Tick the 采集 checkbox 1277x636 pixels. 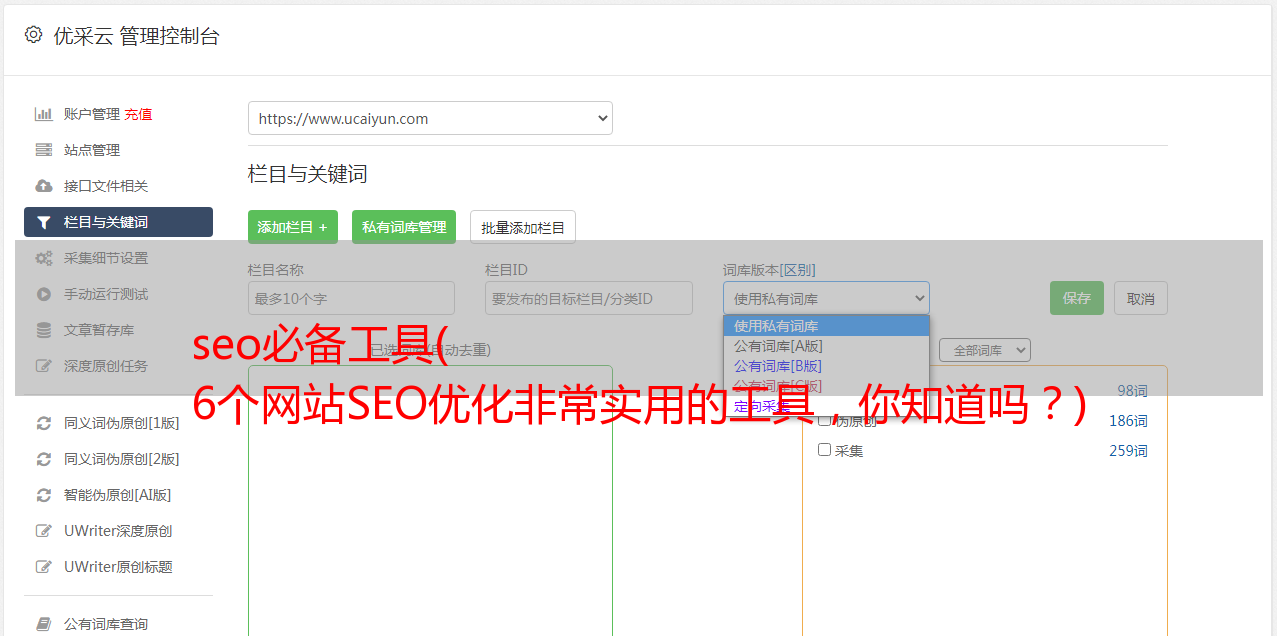click(x=825, y=450)
